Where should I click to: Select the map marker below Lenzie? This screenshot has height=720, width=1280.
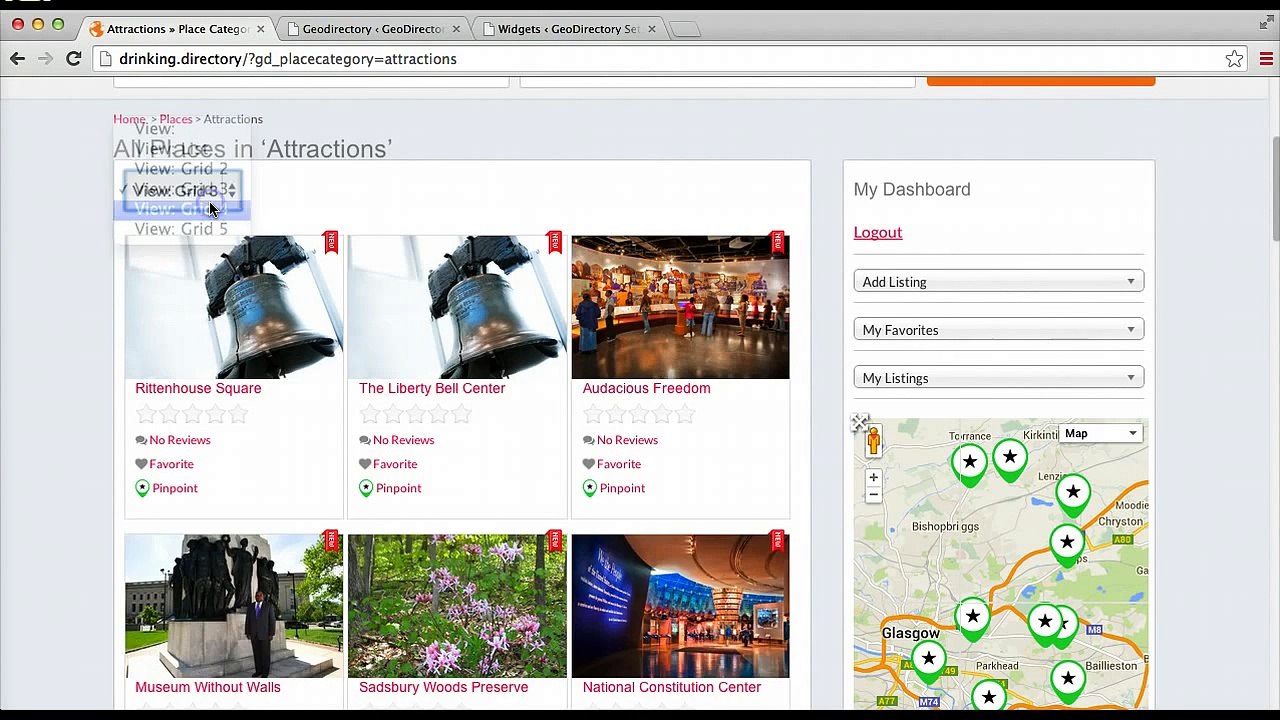tap(1073, 494)
